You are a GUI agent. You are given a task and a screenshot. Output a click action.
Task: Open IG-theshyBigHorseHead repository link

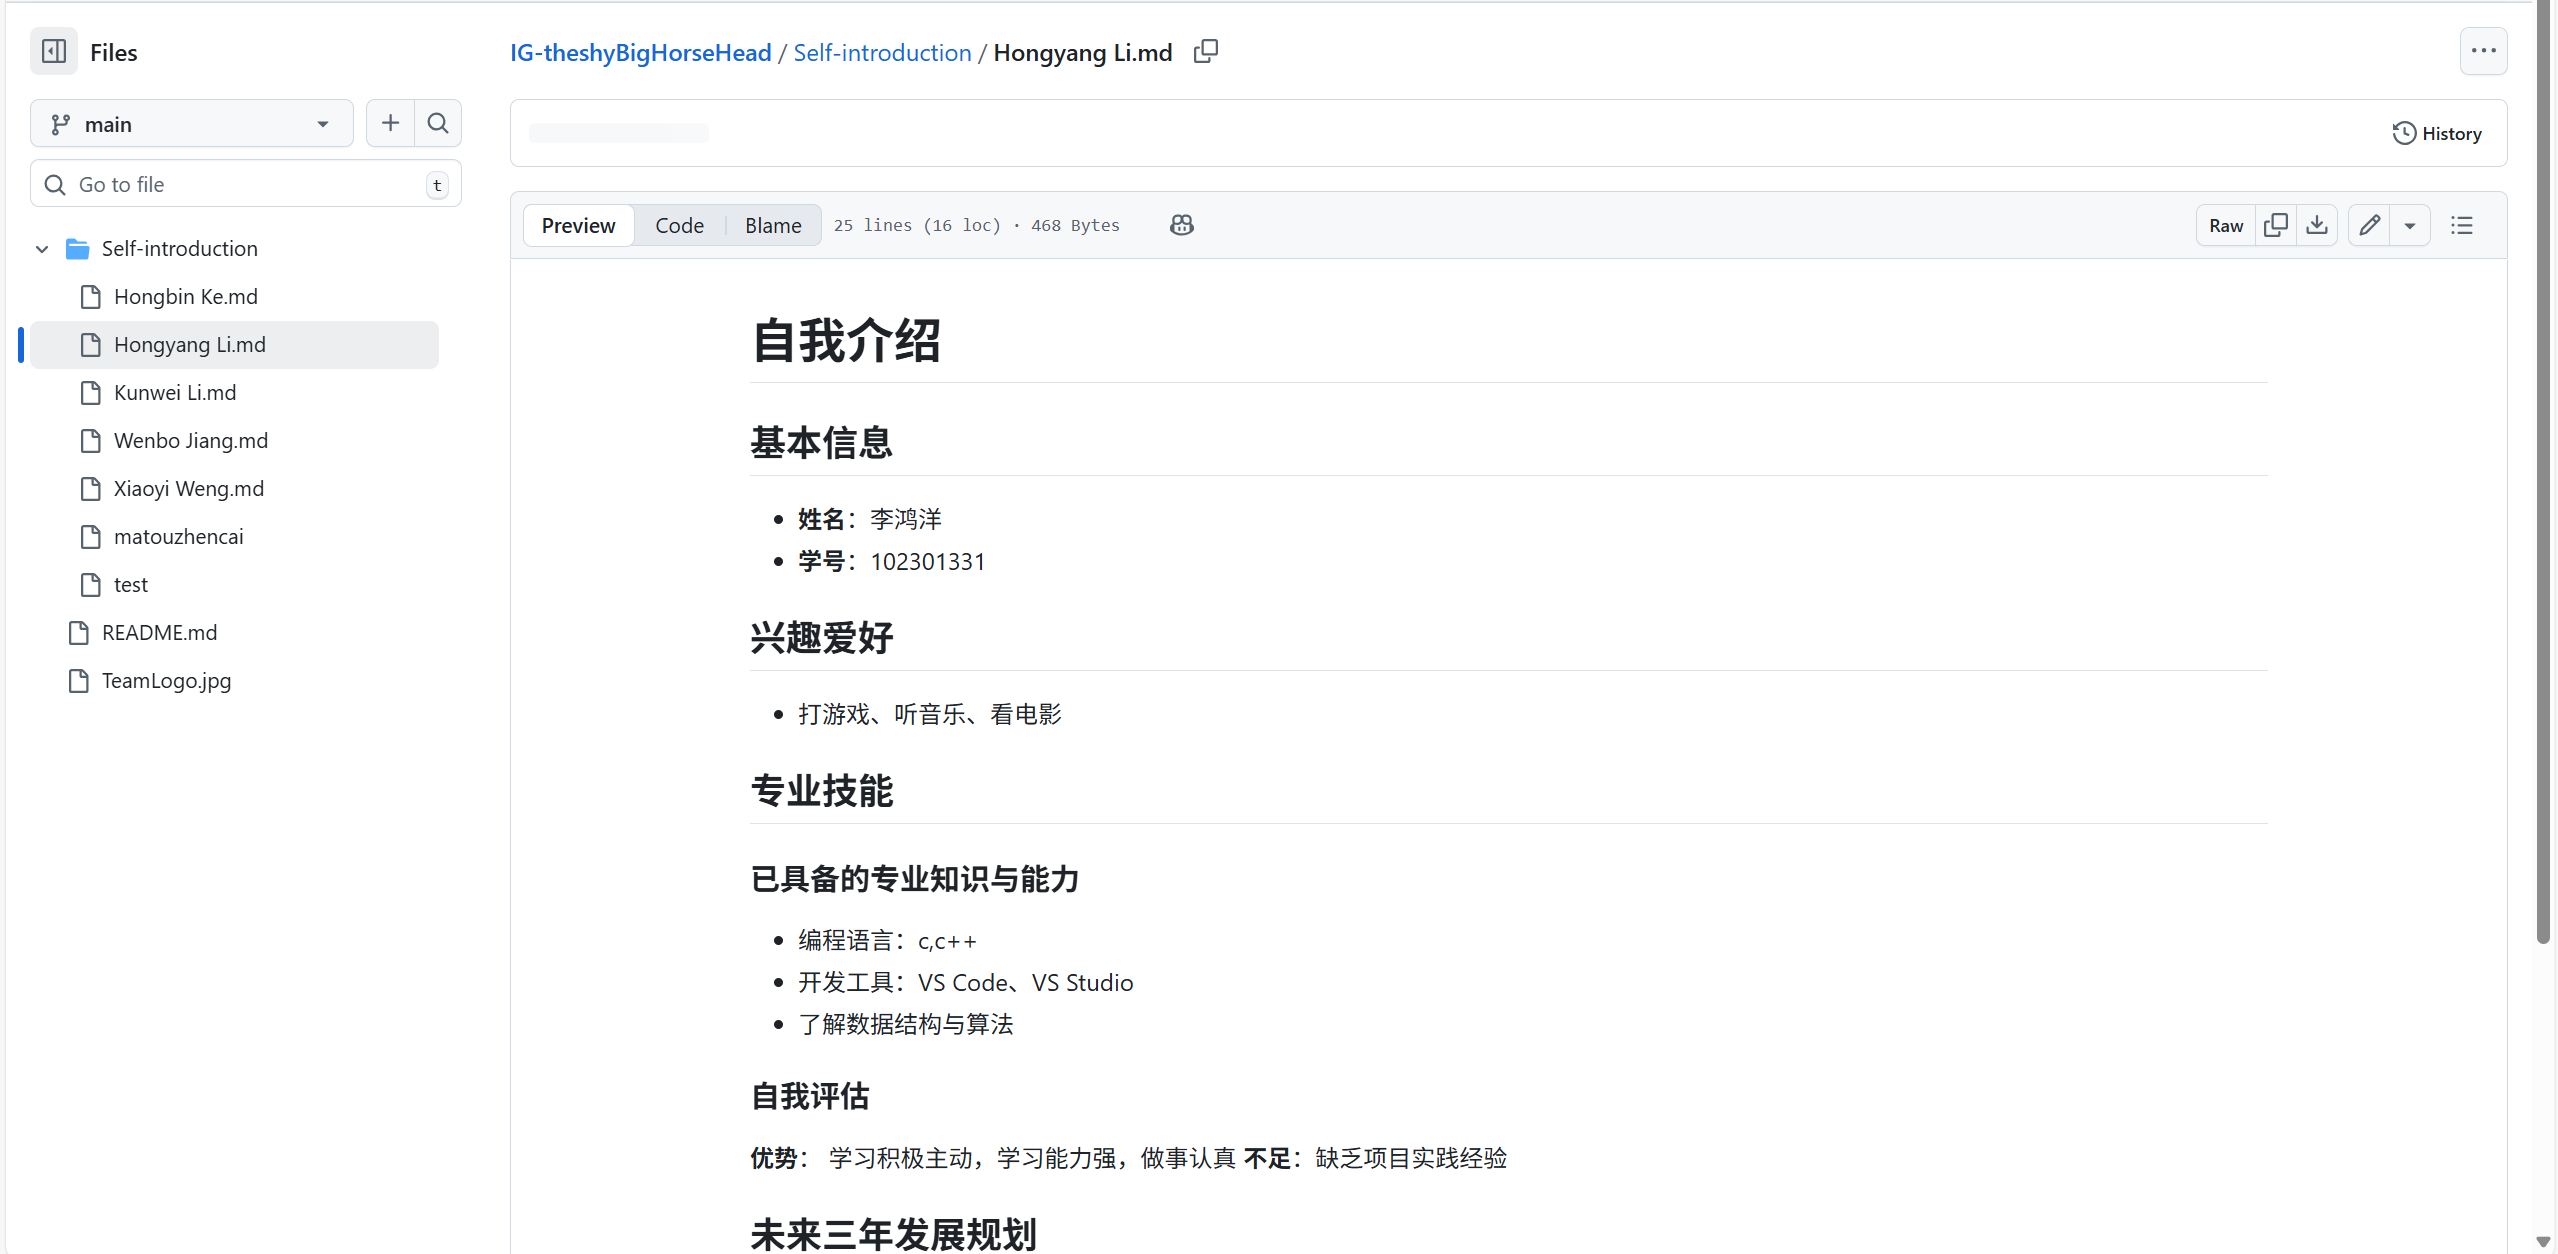click(640, 52)
